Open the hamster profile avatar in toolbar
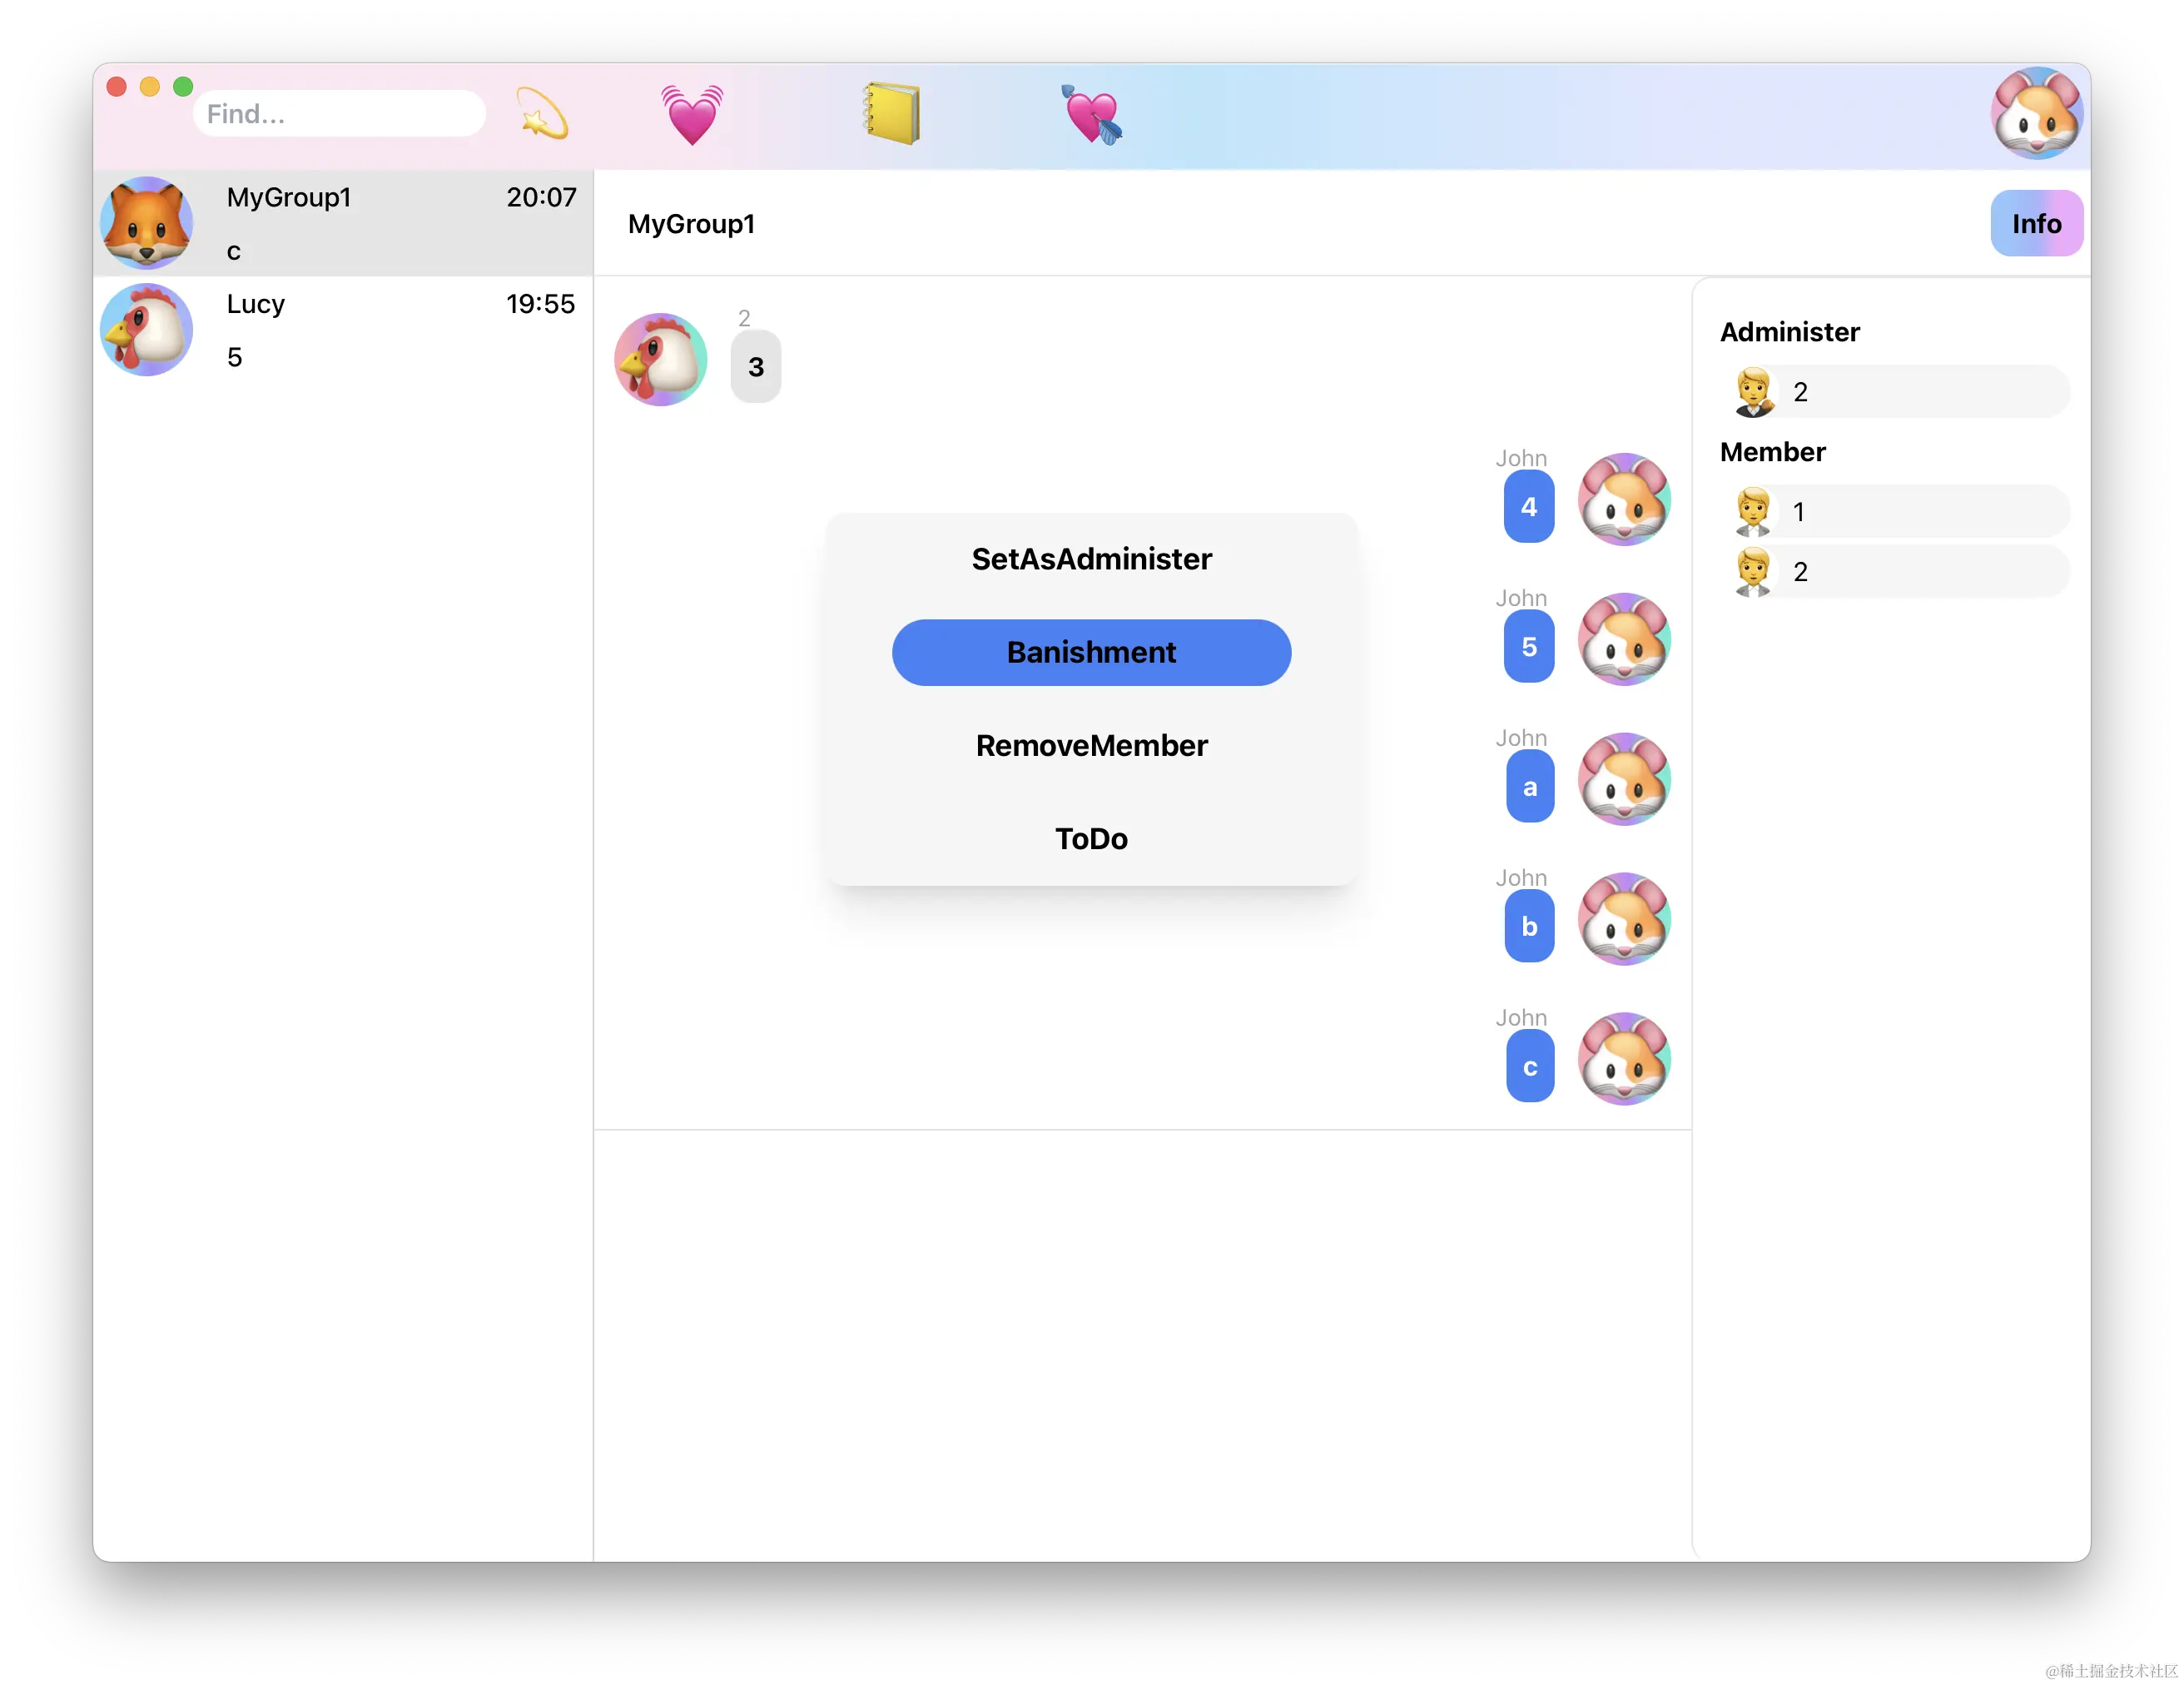The height and width of the screenshot is (1685, 2184). coord(2035,114)
